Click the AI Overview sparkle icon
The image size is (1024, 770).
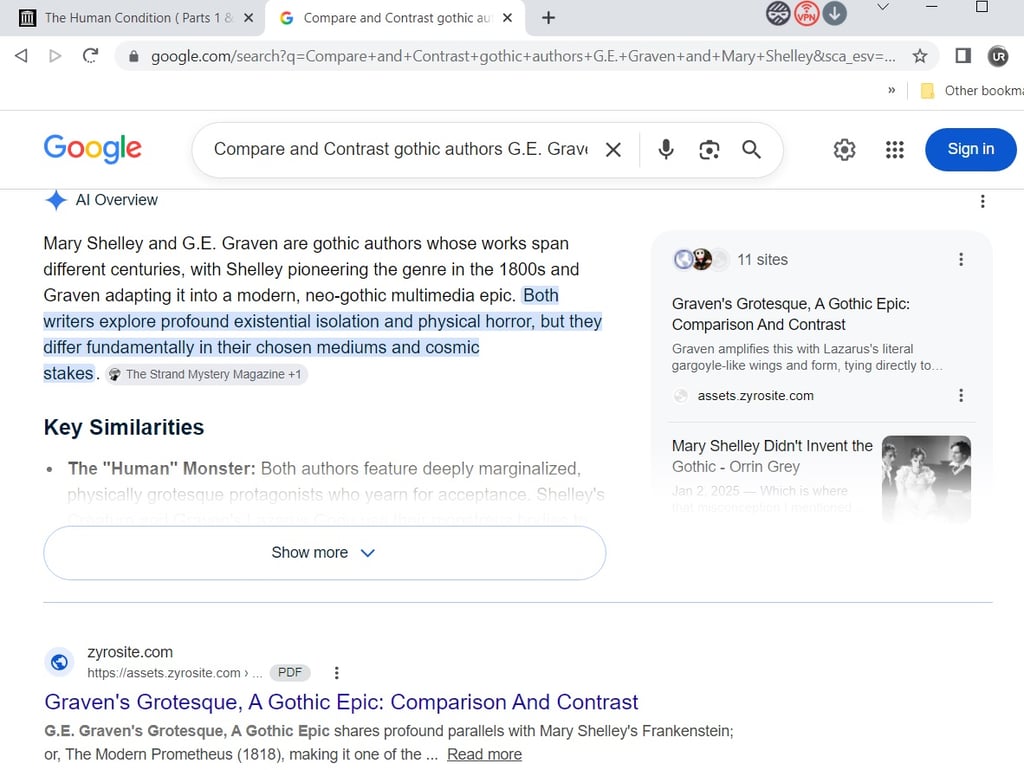pyautogui.click(x=56, y=200)
